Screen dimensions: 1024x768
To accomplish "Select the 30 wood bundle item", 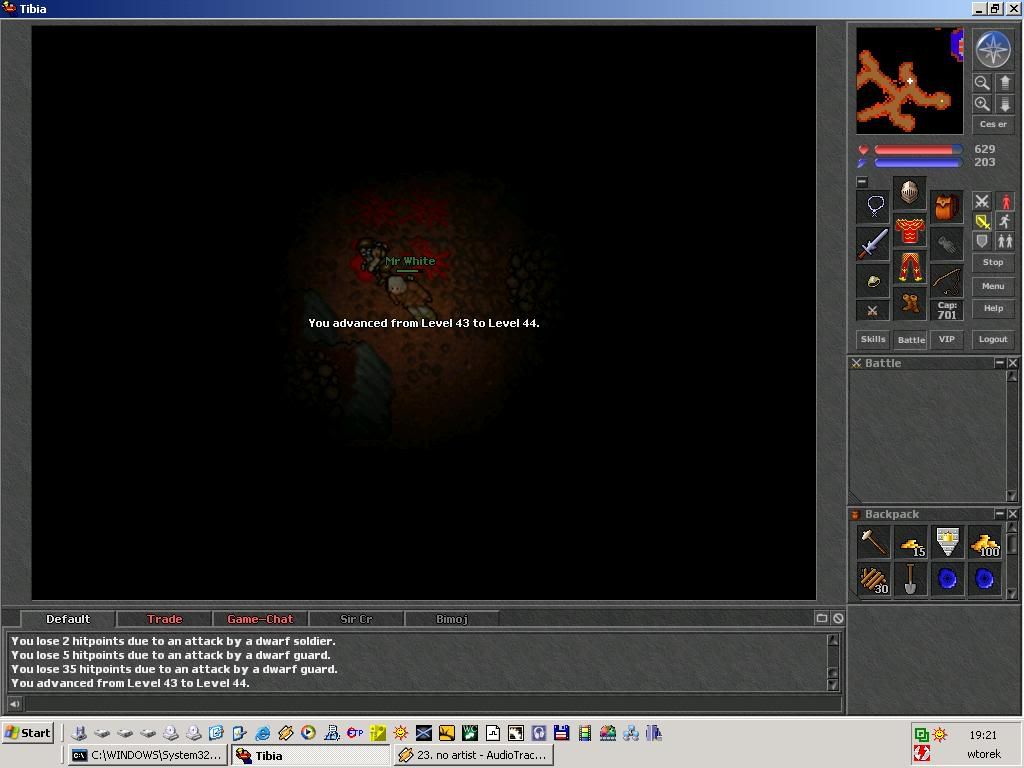I will [873, 579].
